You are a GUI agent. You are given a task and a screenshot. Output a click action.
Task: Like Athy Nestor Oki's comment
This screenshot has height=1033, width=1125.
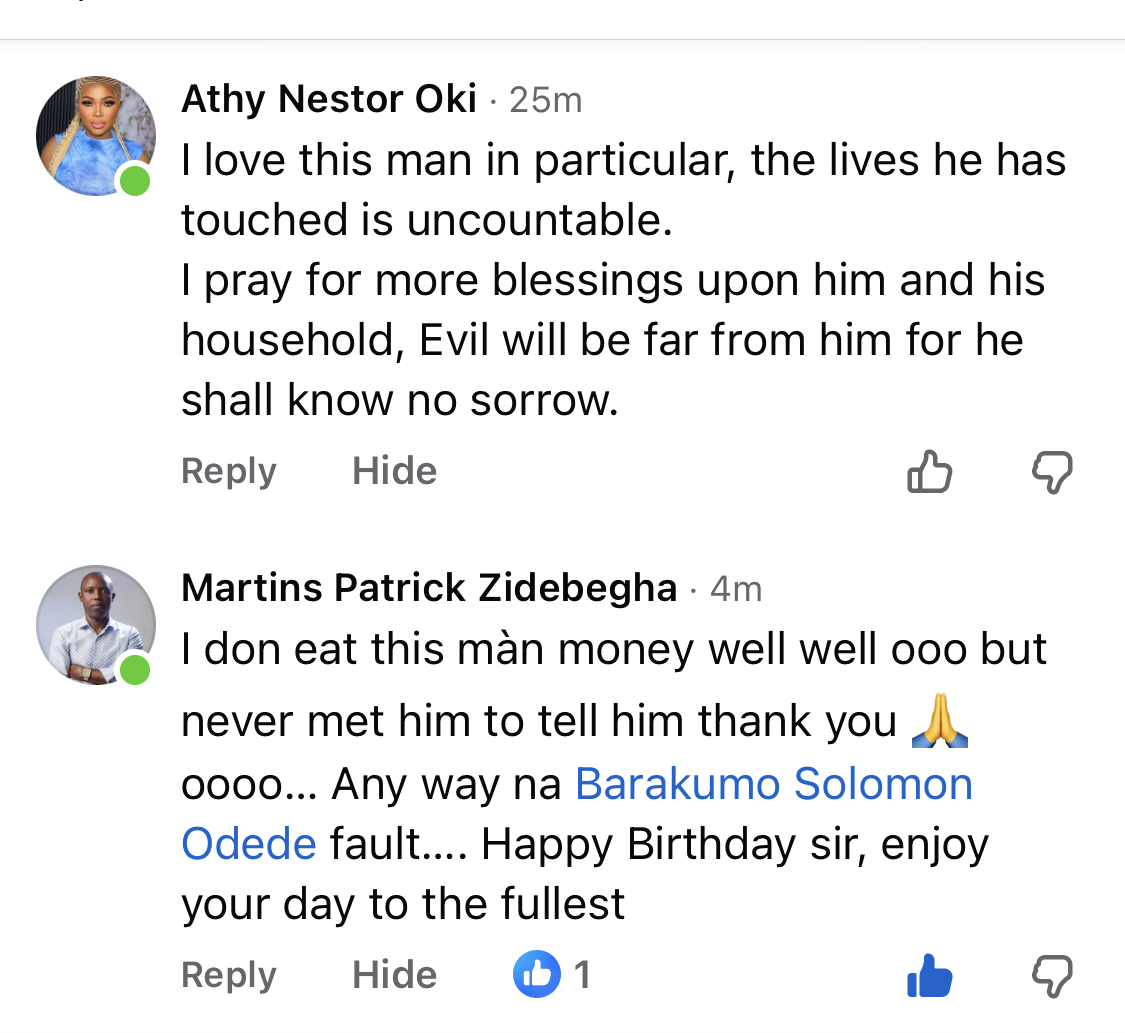(x=929, y=472)
